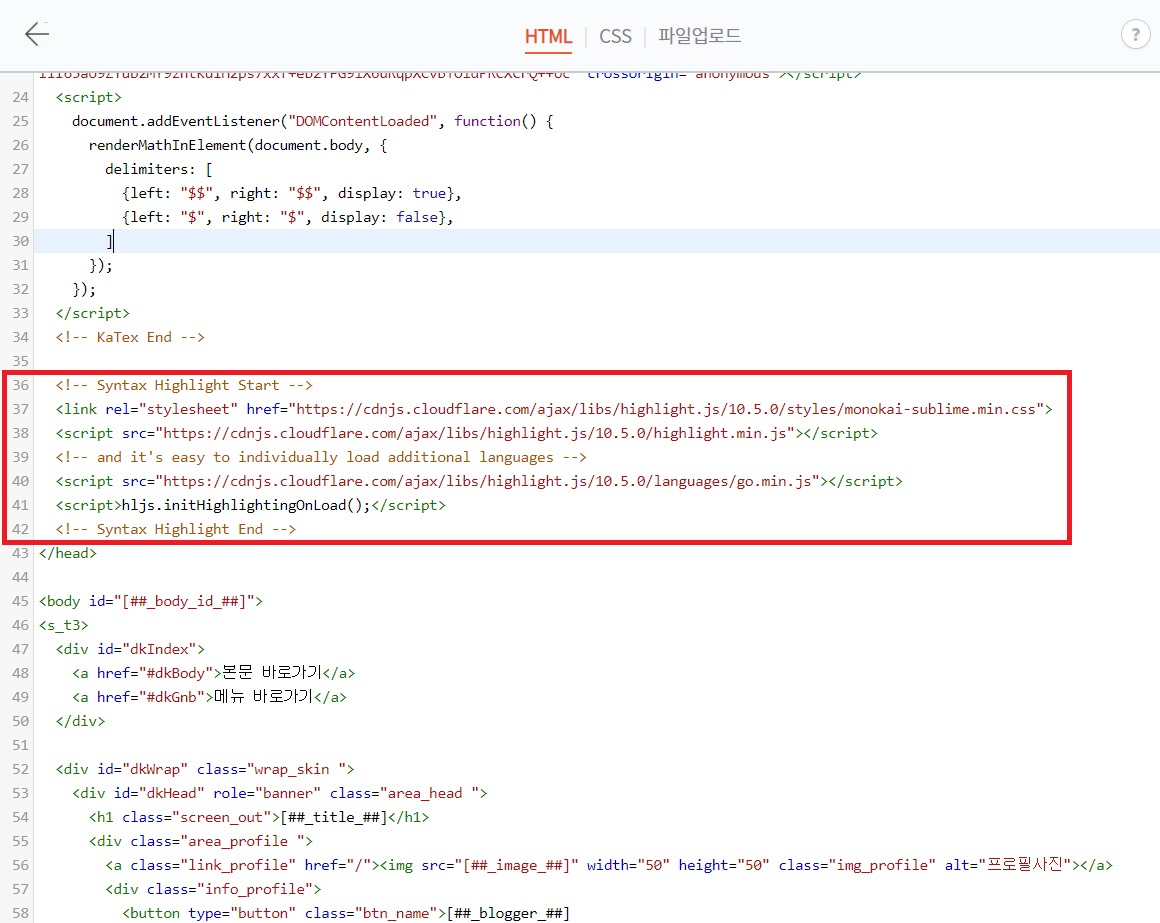Screen dimensions: 1160x923
Task: Click line number 24 in the gutter
Action: click(21, 98)
